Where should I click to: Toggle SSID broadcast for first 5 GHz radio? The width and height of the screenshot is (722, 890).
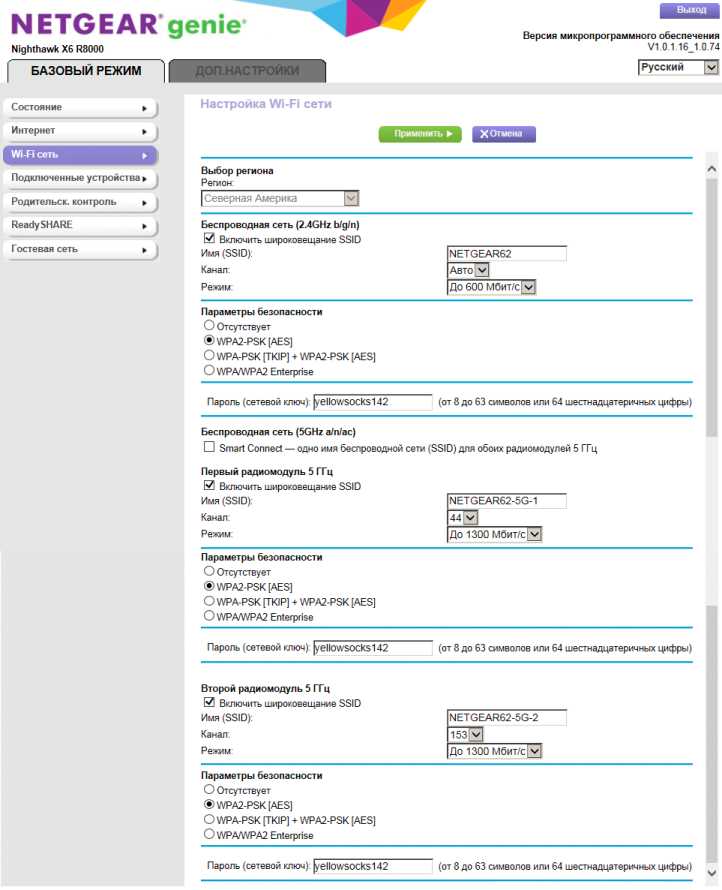coord(209,485)
